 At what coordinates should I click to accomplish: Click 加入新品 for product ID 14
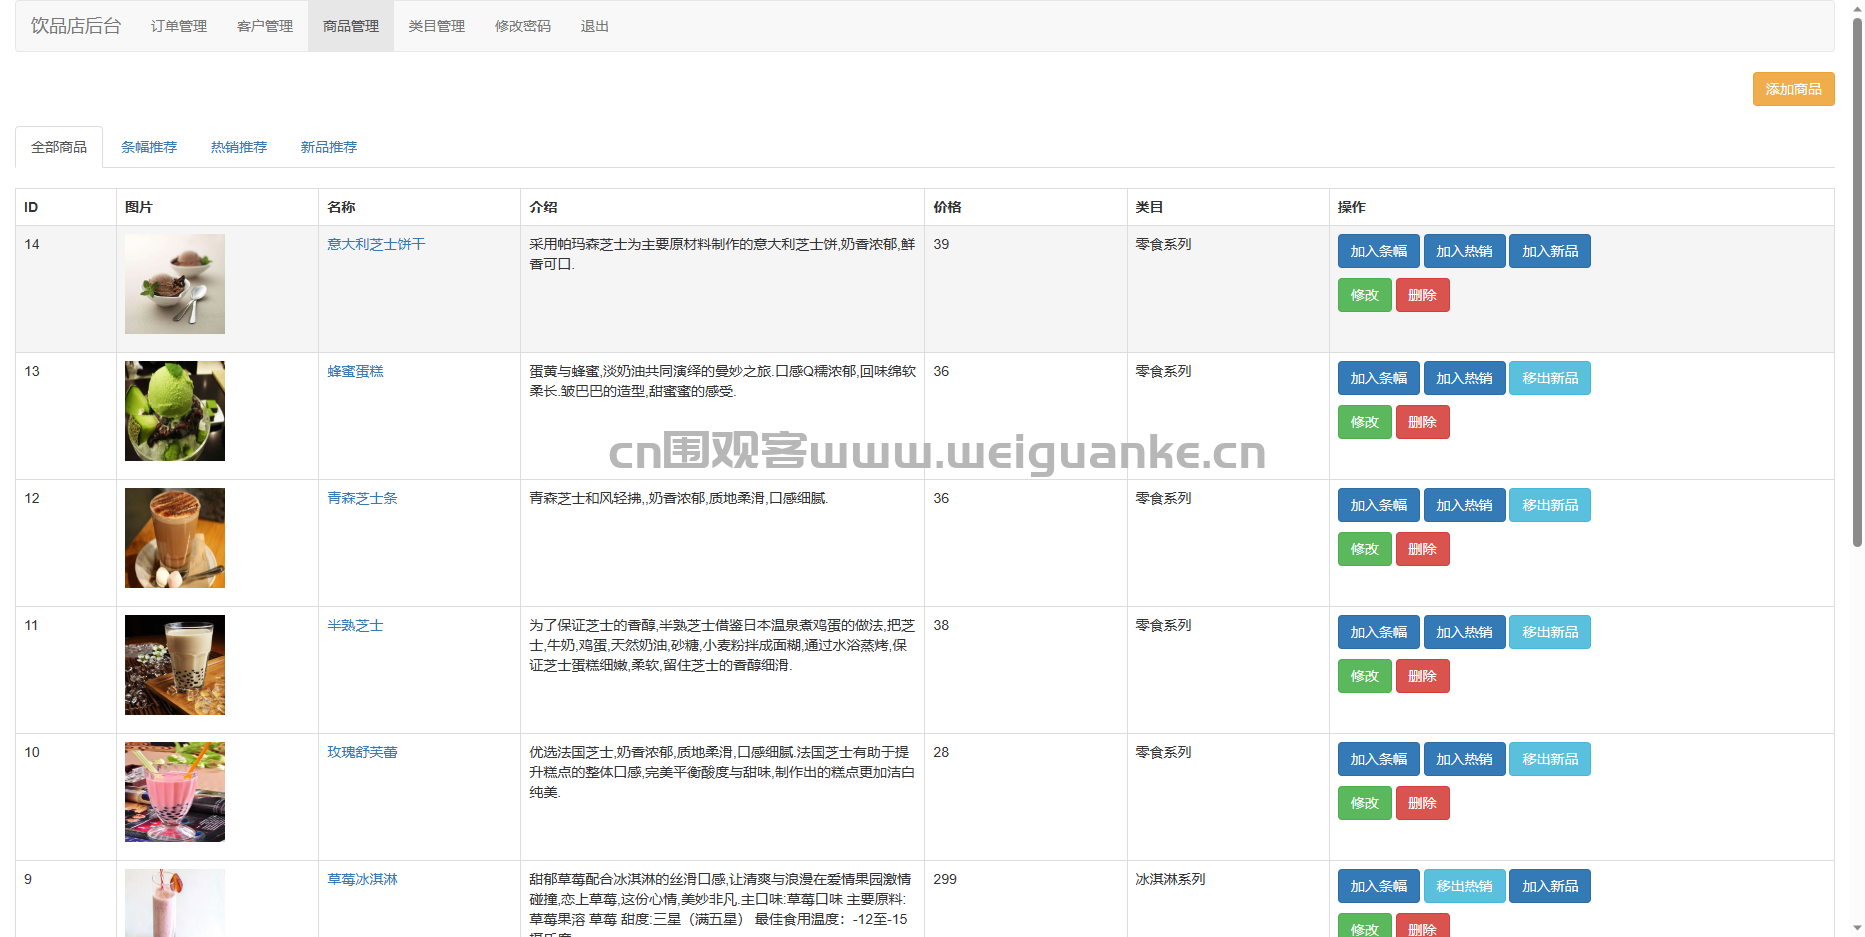pyautogui.click(x=1550, y=251)
